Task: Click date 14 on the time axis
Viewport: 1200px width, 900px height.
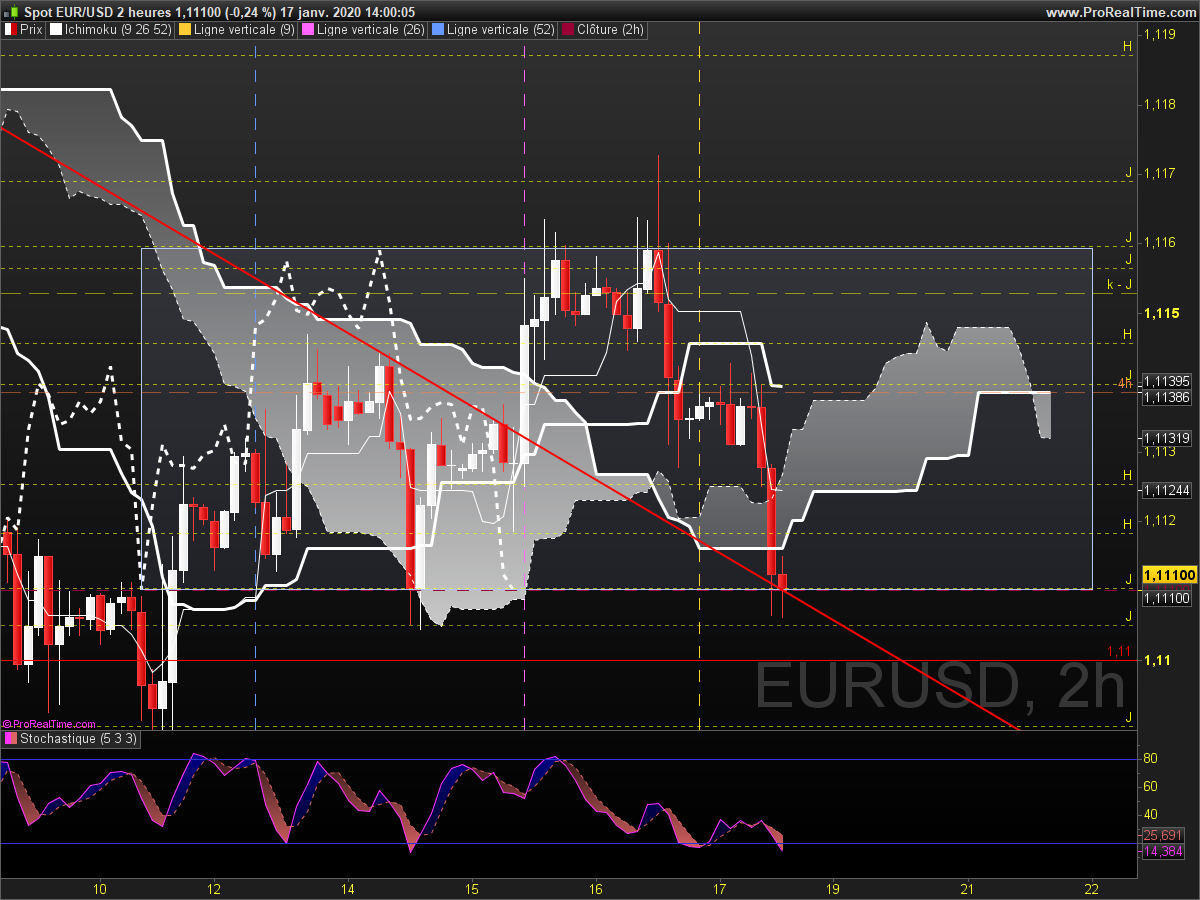Action: pyautogui.click(x=347, y=888)
